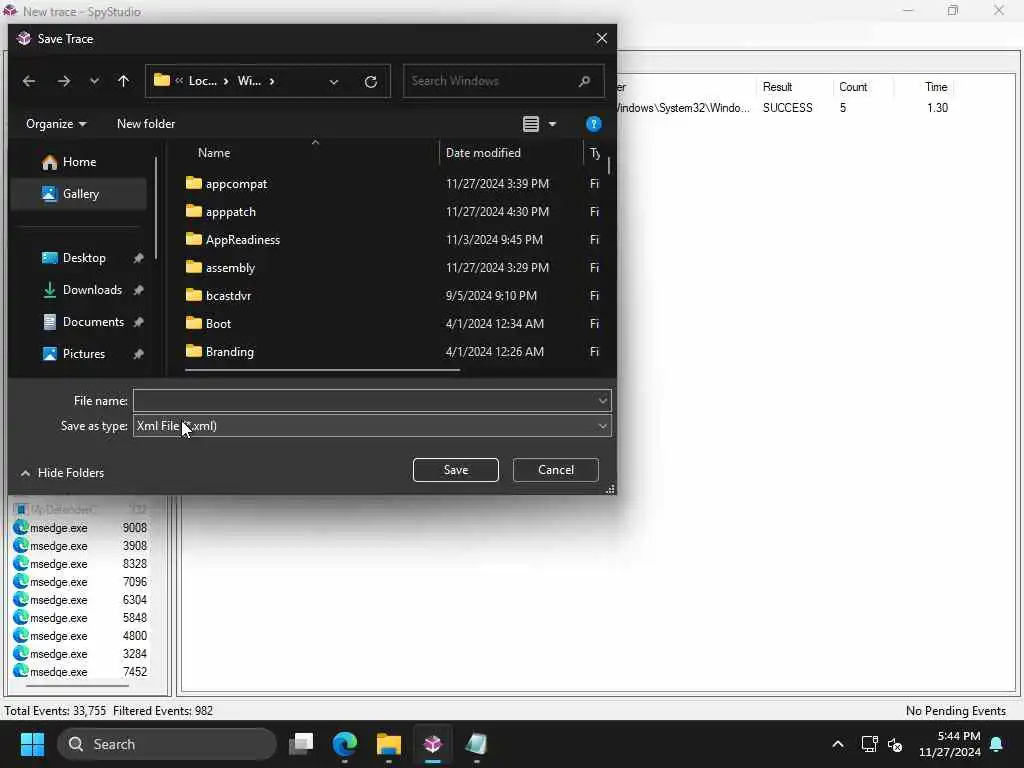1024x768 pixels.
Task: Click the Wi... breadcrumb segment
Action: 249,81
